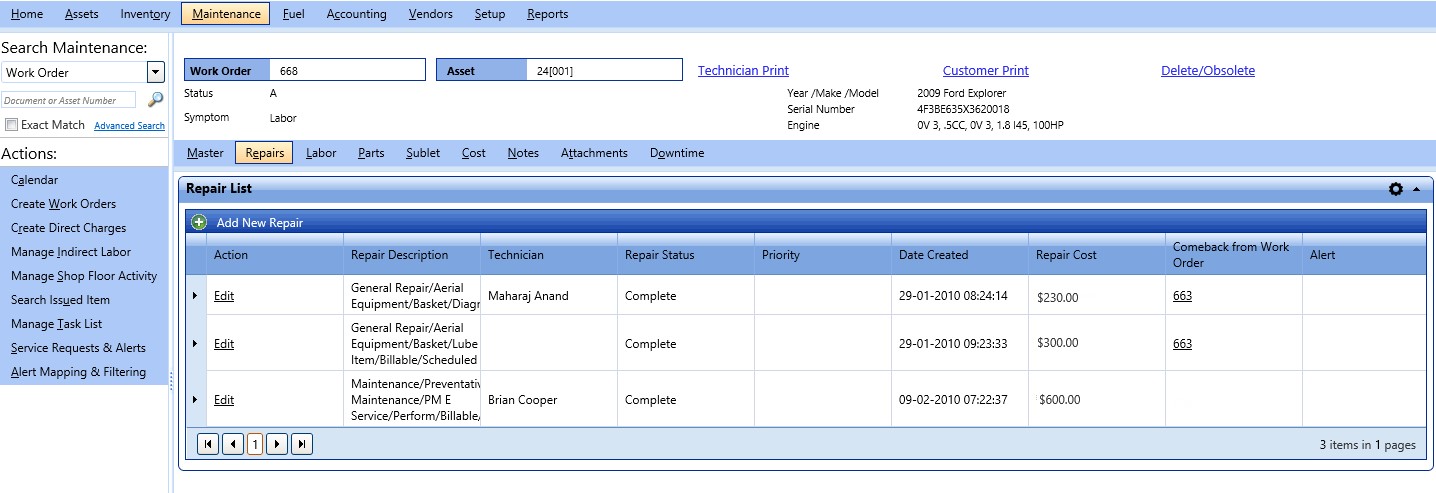The height and width of the screenshot is (493, 1436).
Task: Switch to the Labor tab
Action: tap(321, 153)
